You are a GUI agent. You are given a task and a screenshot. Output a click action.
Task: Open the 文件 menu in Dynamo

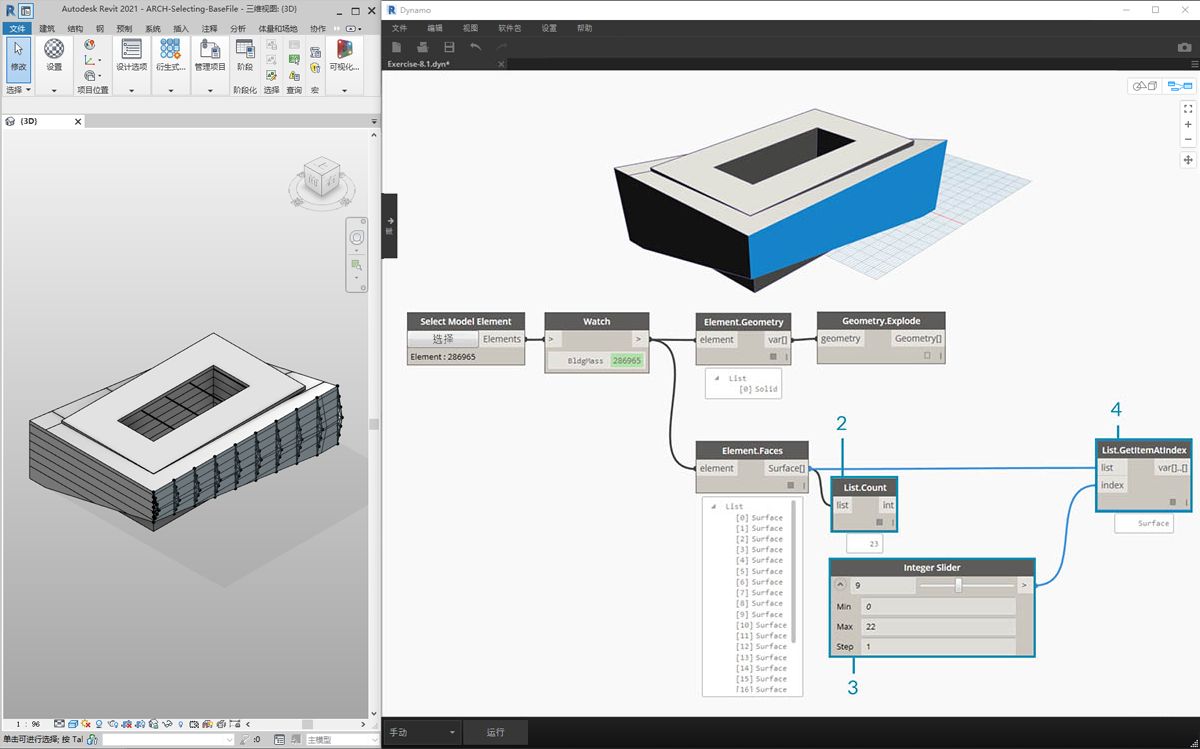coord(399,28)
